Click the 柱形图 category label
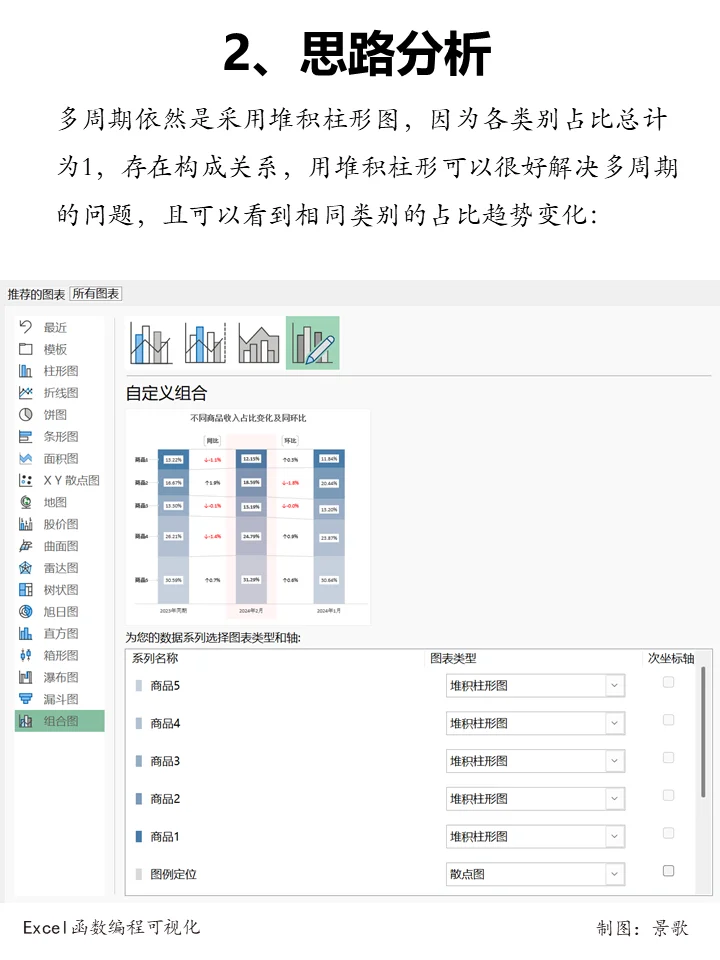Screen dimensions: 720x960 (61, 371)
